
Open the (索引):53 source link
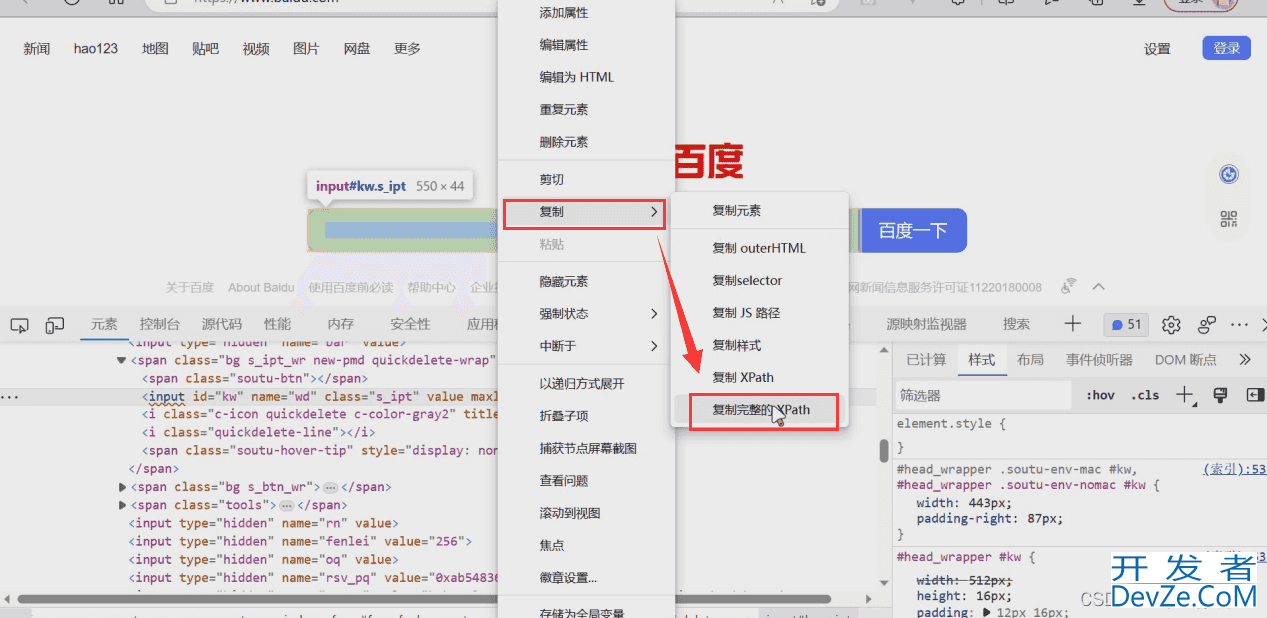1234,469
